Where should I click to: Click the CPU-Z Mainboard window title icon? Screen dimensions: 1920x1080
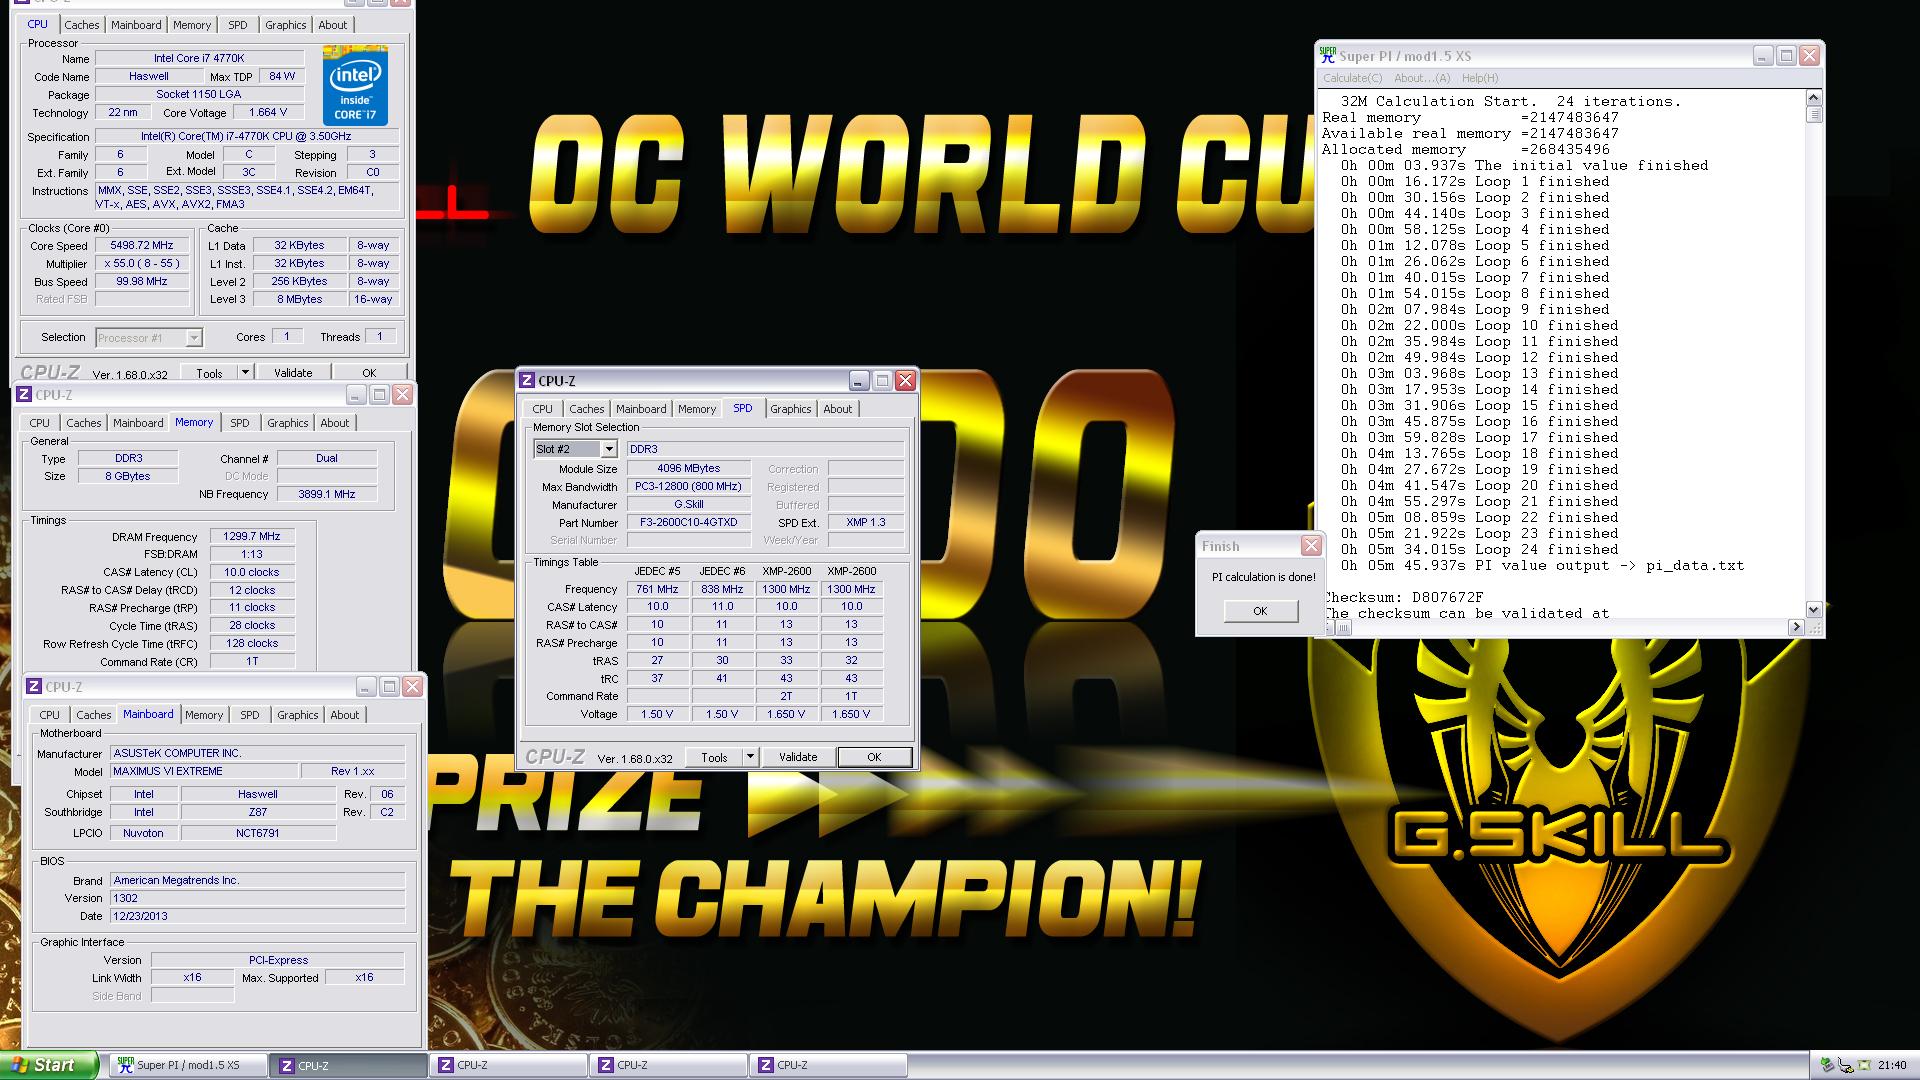click(x=34, y=687)
